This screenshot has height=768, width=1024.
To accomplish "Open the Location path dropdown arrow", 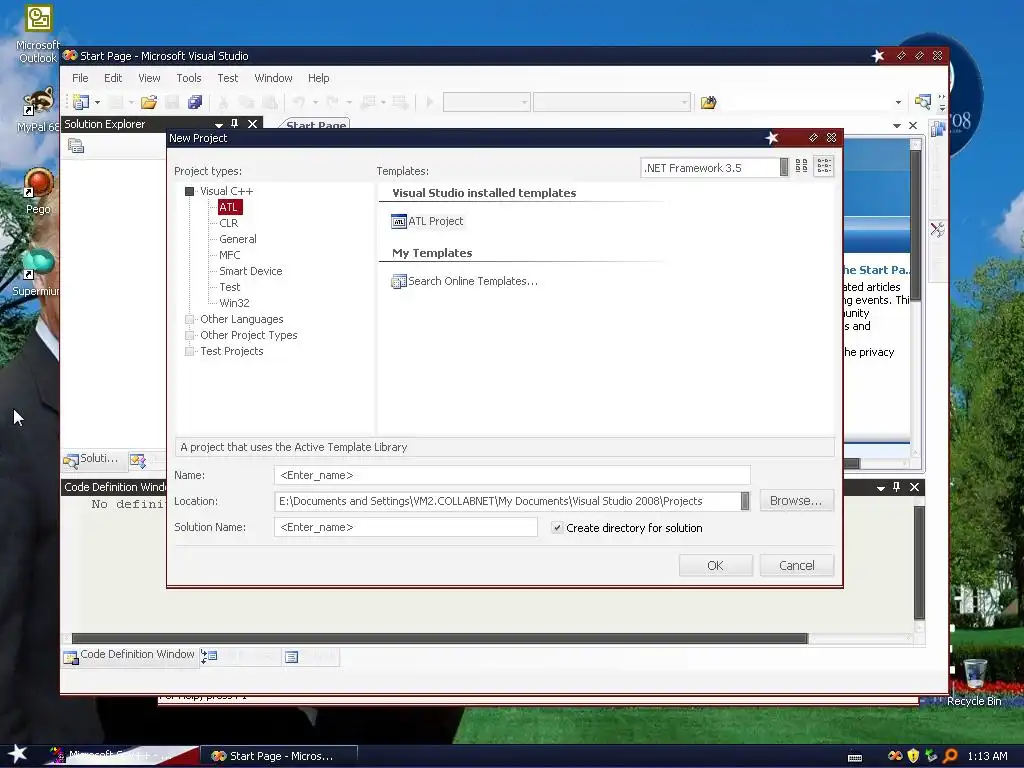I will click(744, 502).
